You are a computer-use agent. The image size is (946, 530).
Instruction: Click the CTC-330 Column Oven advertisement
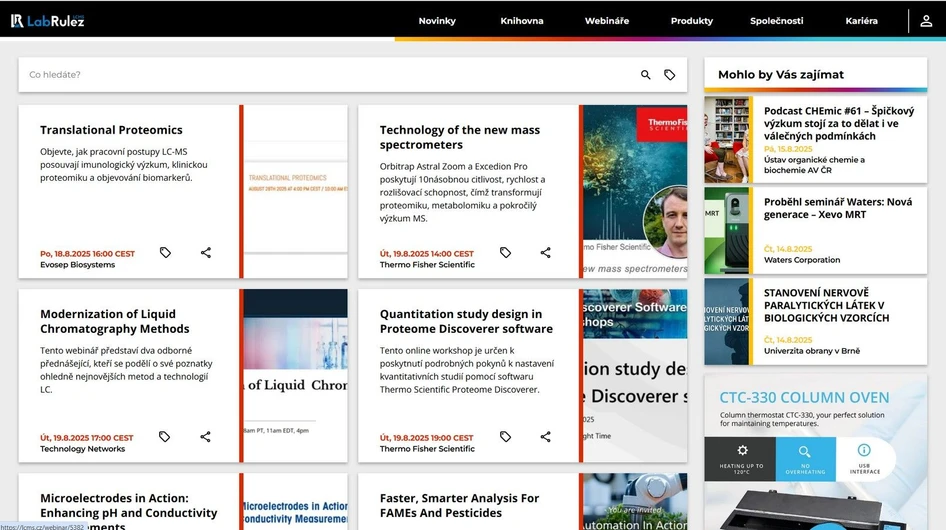tap(815, 450)
